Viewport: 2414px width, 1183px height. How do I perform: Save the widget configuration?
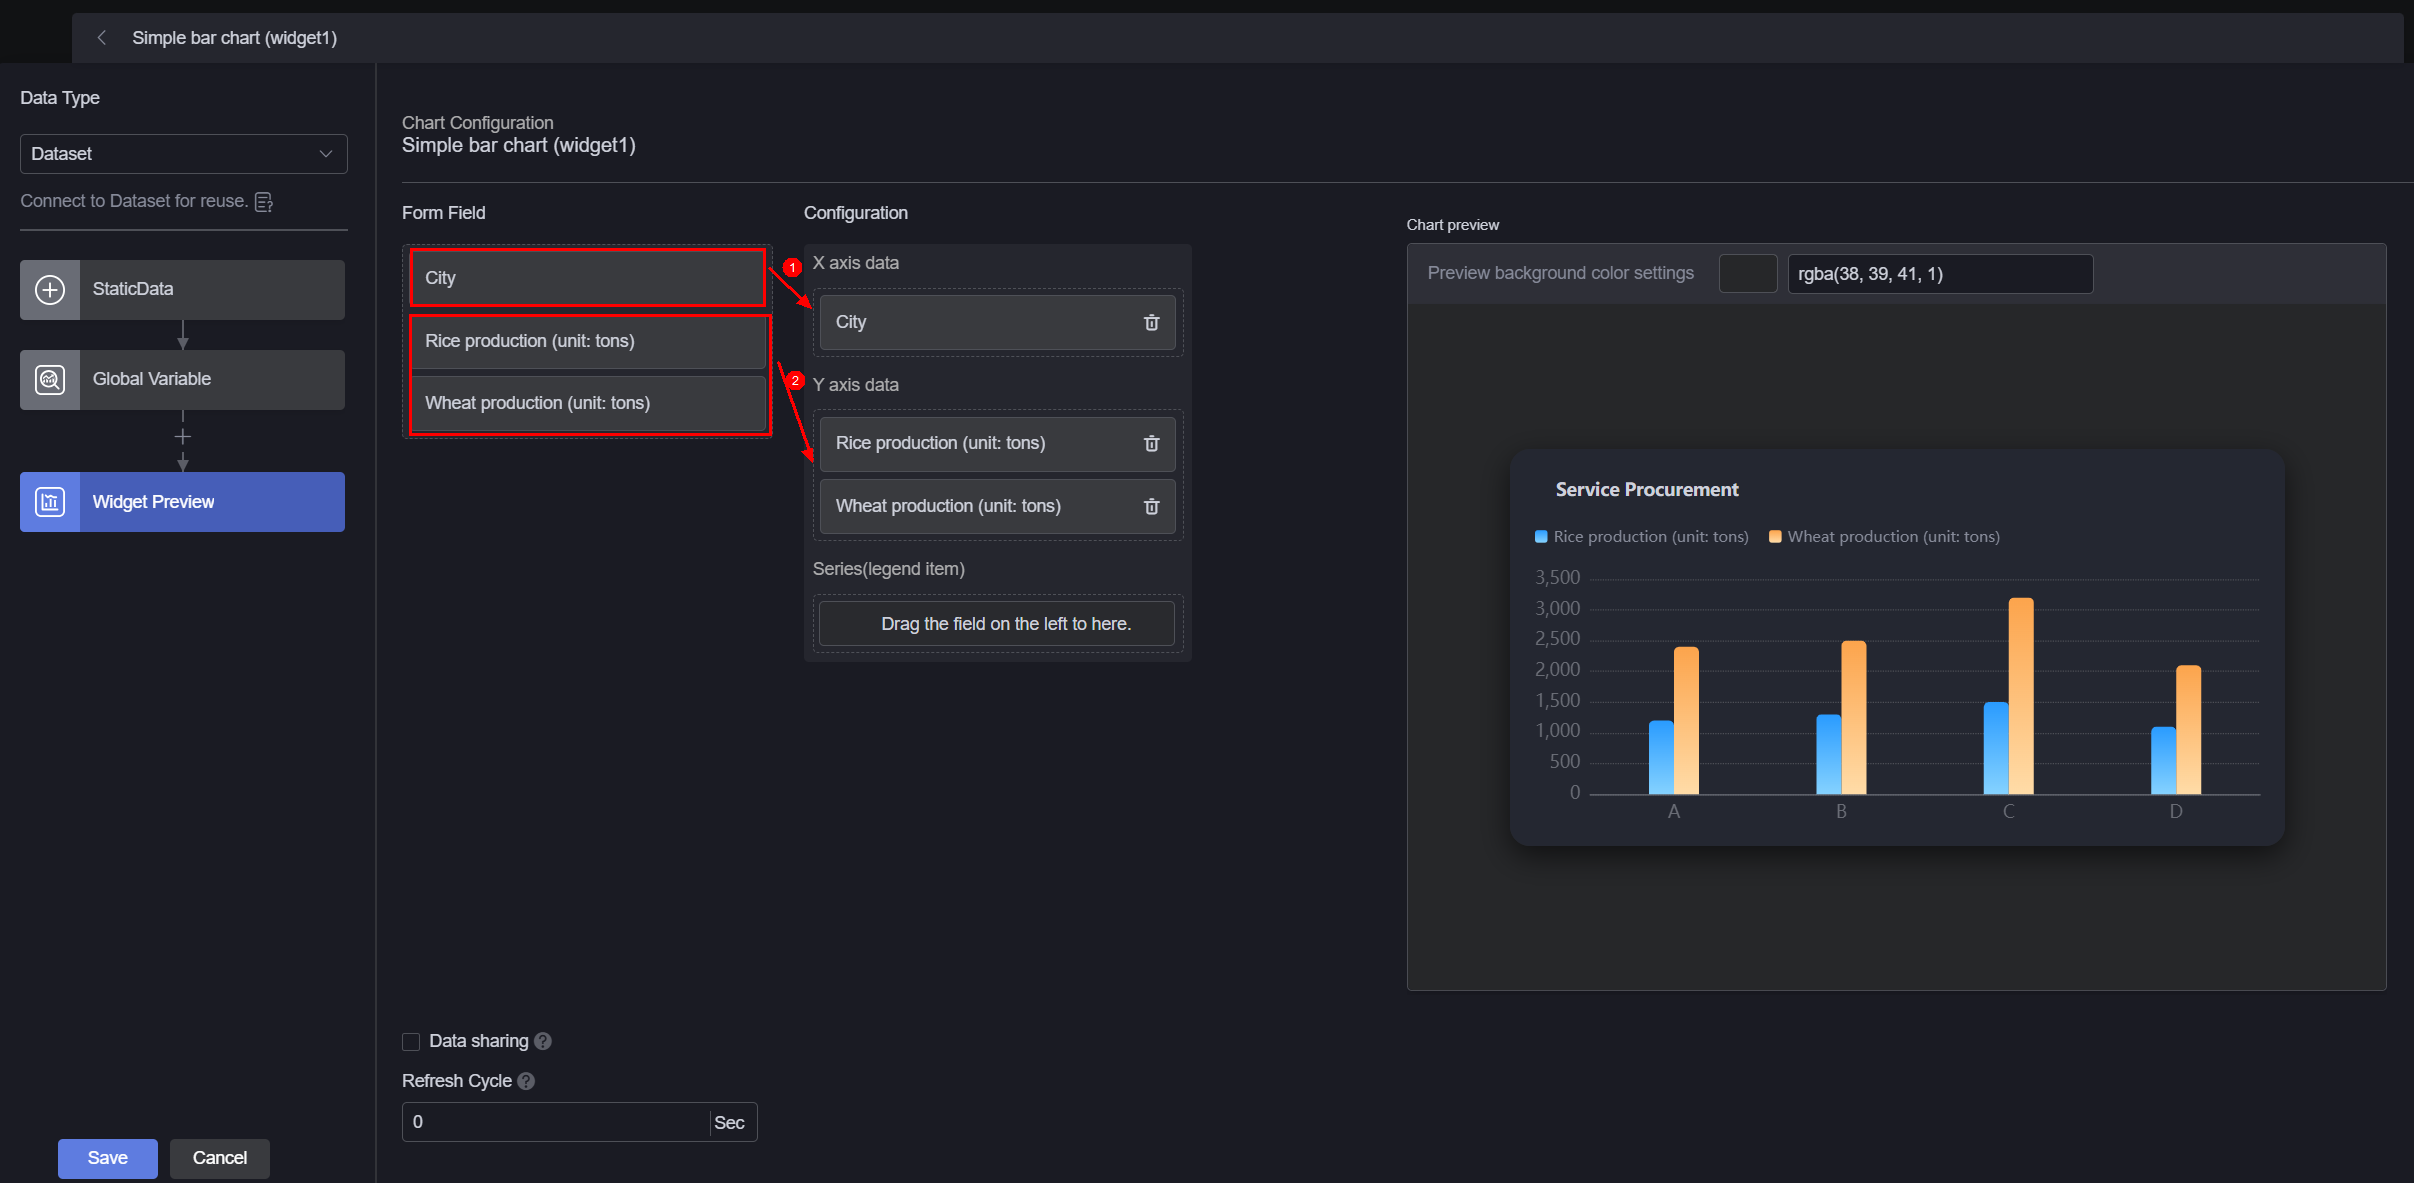(108, 1158)
